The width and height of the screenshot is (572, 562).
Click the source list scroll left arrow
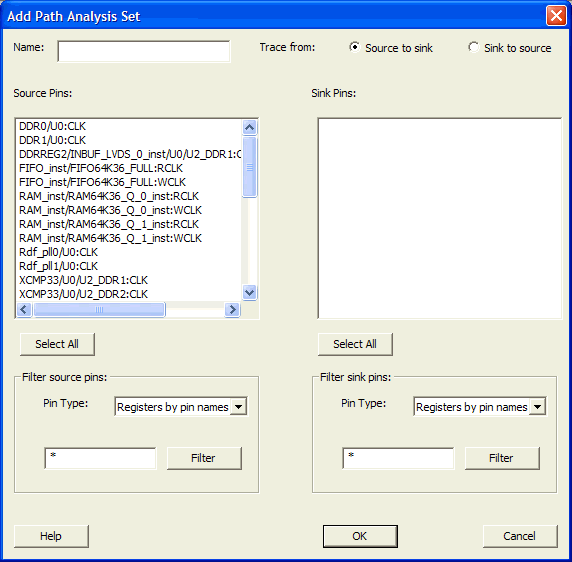coord(24,310)
